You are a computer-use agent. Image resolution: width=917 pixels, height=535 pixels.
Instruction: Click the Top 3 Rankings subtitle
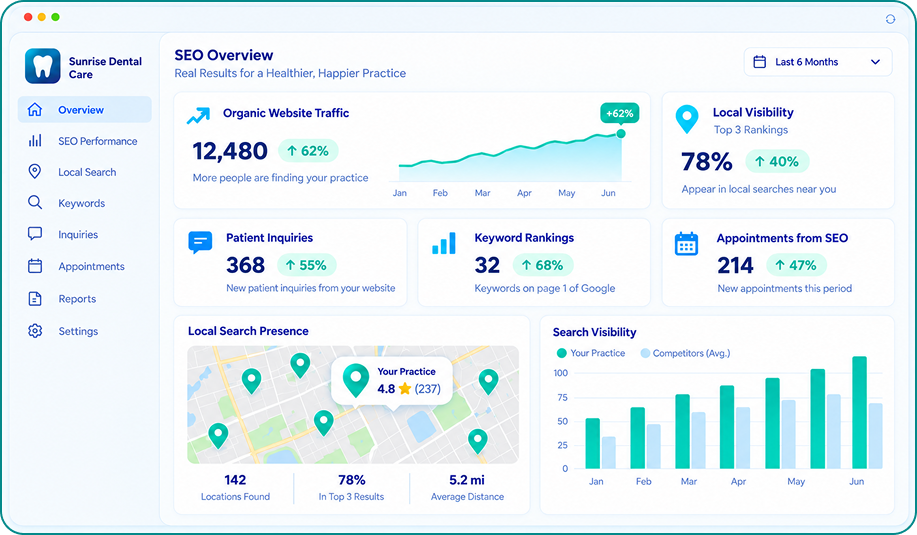tap(750, 130)
